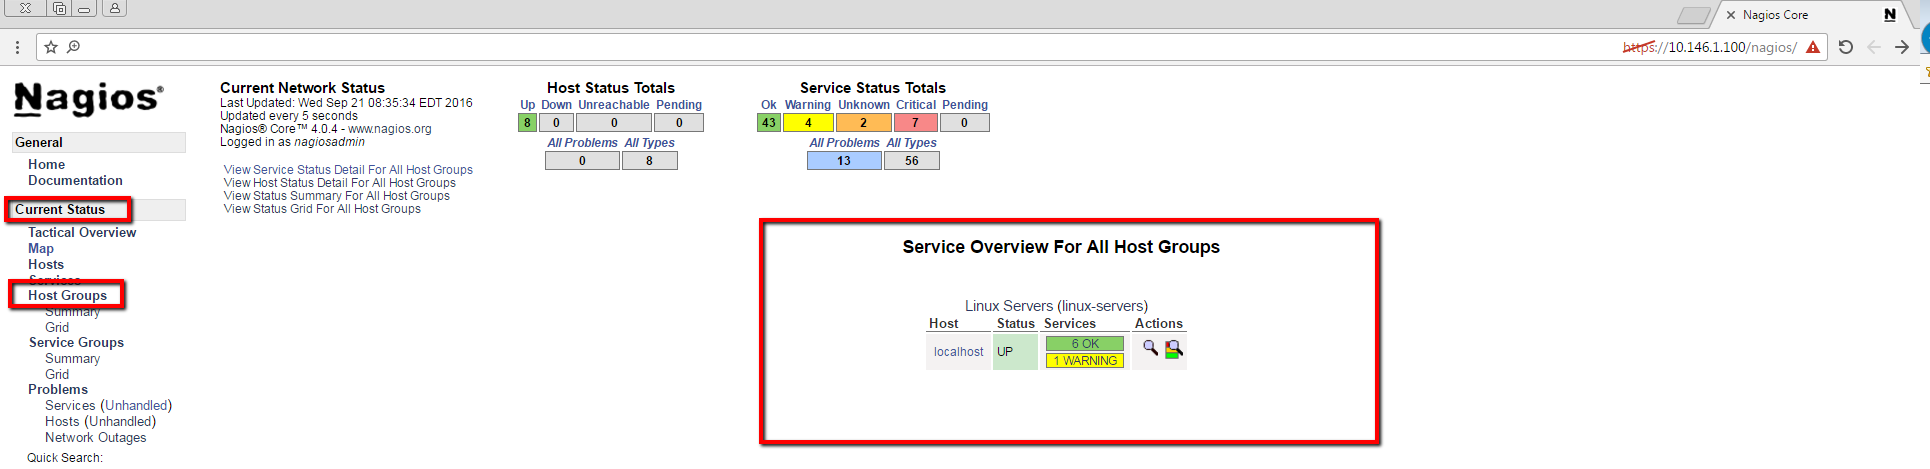The image size is (1930, 469).
Task: Close the Nagios Core tab
Action: [1731, 15]
